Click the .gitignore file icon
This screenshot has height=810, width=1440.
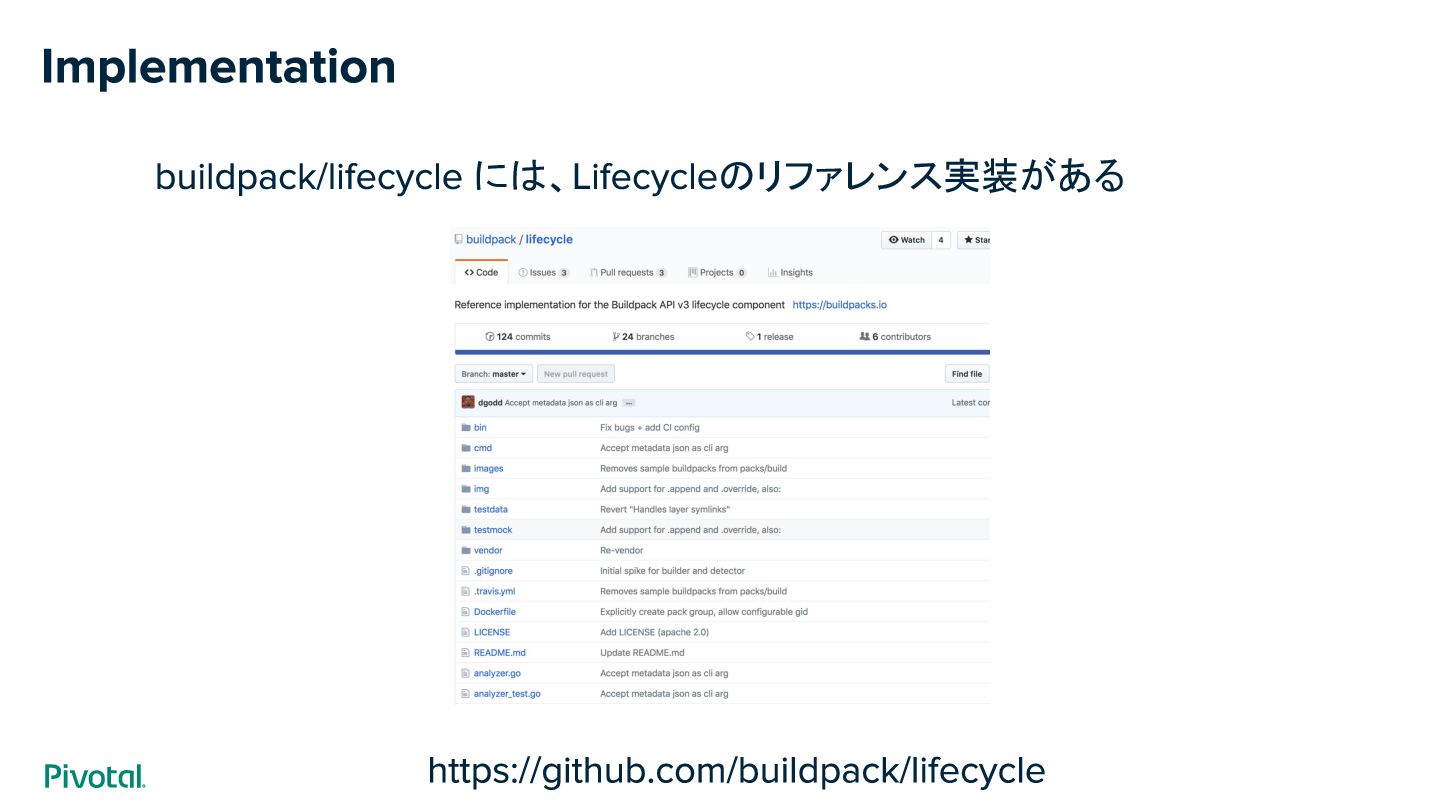[465, 571]
